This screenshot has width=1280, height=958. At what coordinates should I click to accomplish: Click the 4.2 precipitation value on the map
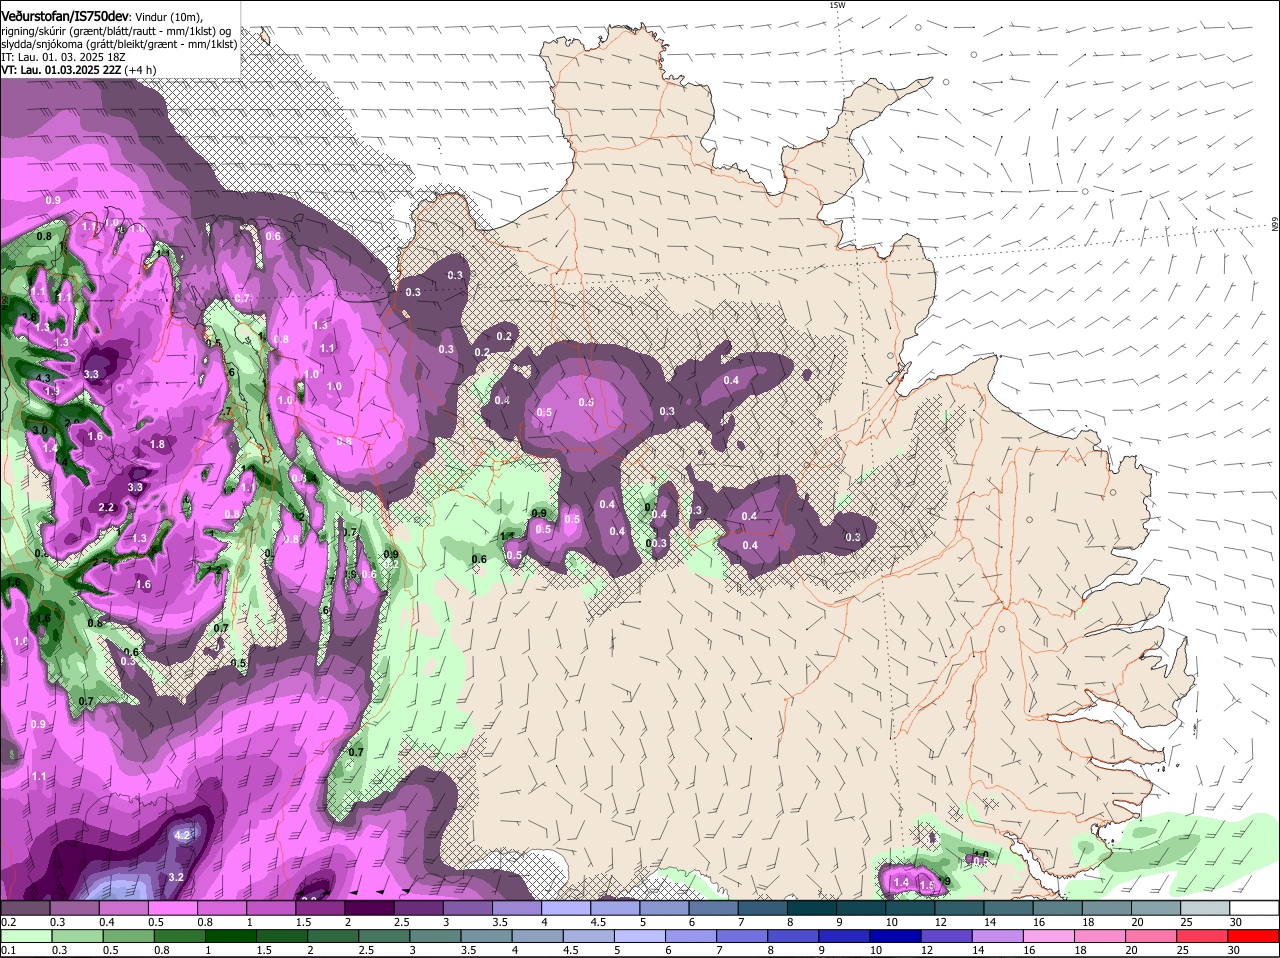click(x=182, y=835)
